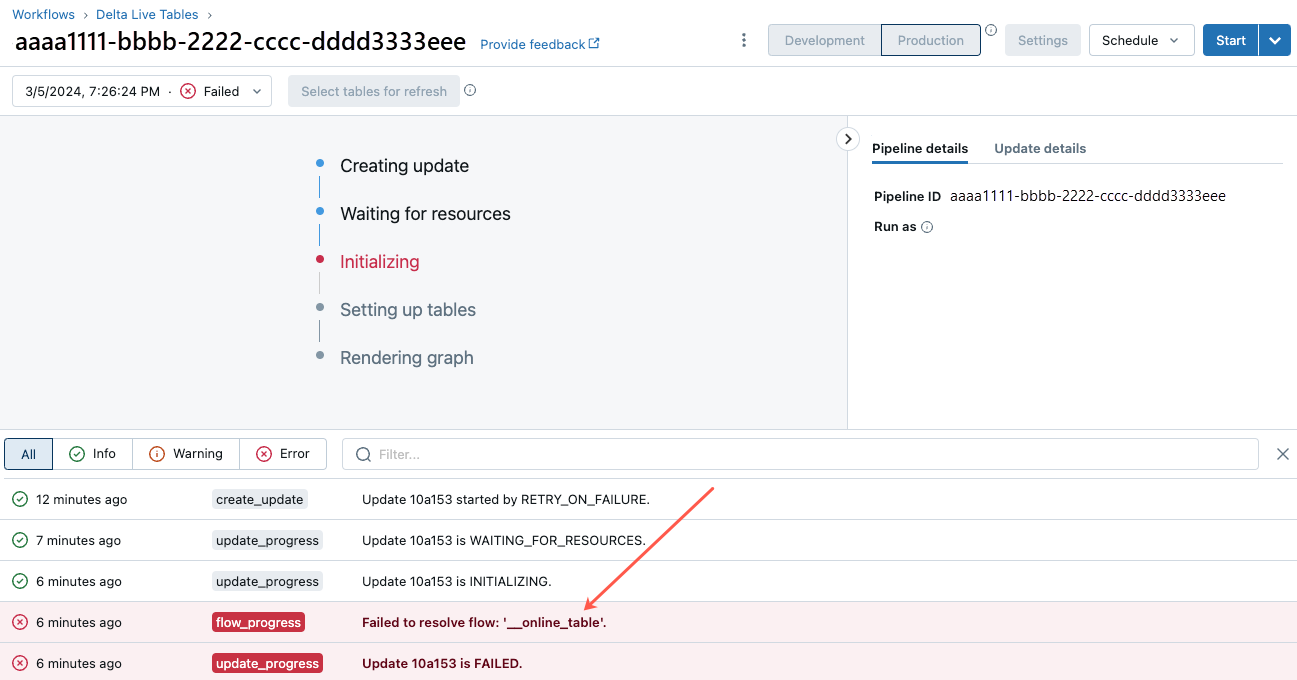Click the red error icon beside flow_progress
This screenshot has height=680, width=1297.
point(21,622)
